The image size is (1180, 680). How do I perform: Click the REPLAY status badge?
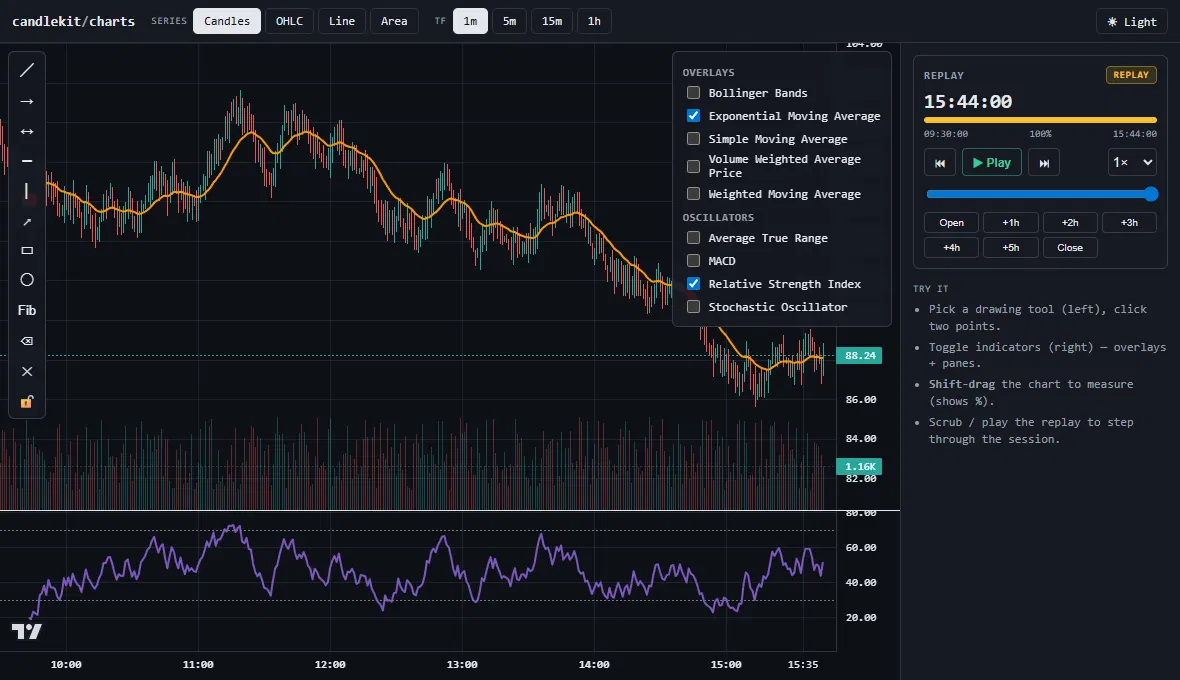(x=1130, y=74)
